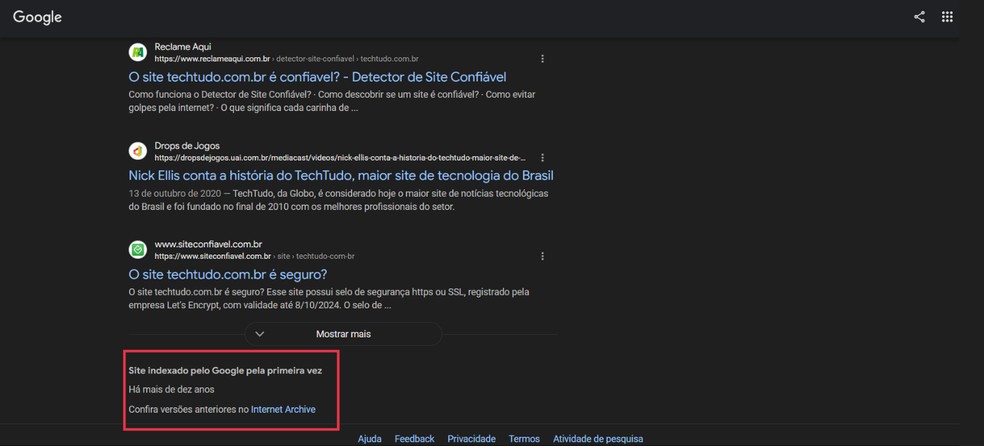Click the Reclame Aqui site name
This screenshot has height=446, width=984.
coord(183,47)
